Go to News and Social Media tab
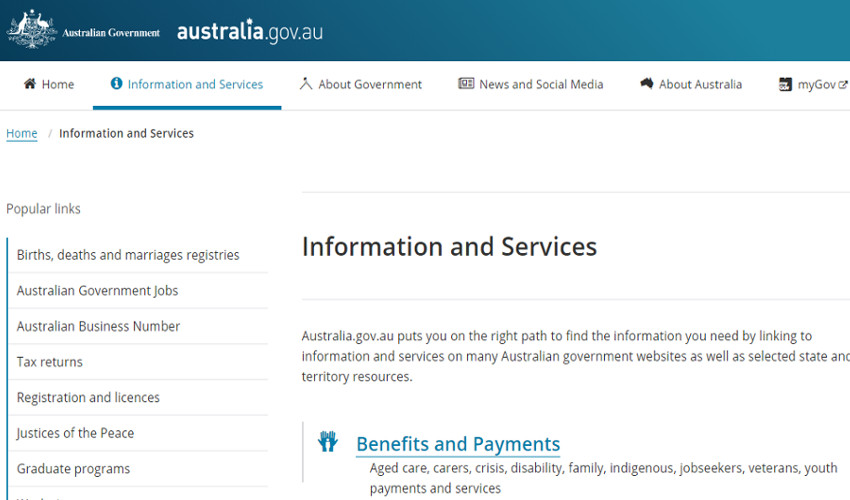This screenshot has height=500, width=850. pos(531,84)
